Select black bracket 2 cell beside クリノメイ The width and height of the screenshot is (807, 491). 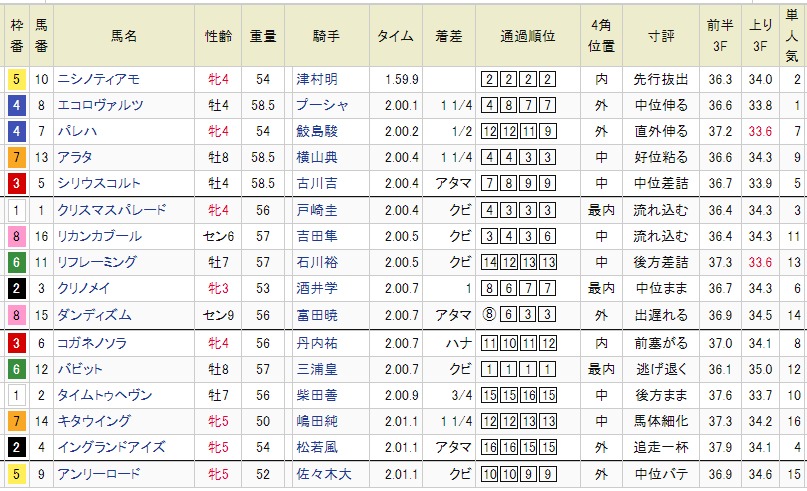pyautogui.click(x=16, y=288)
